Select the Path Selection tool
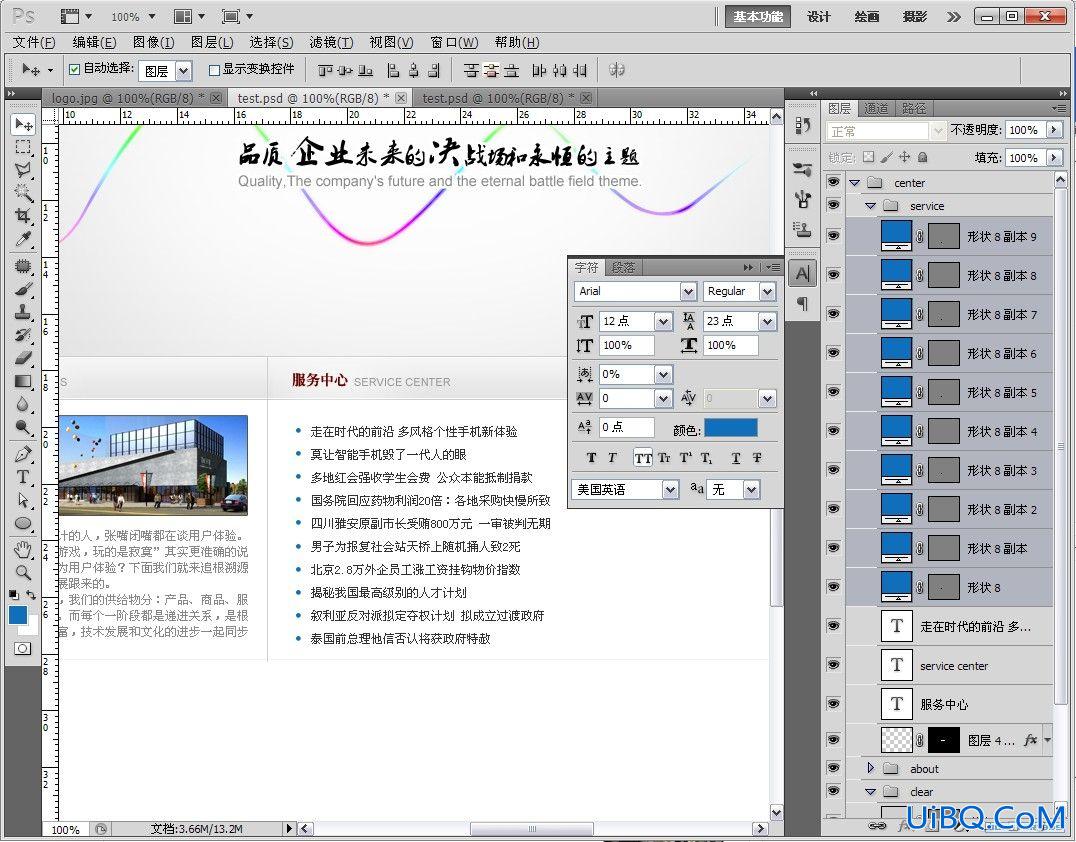The width and height of the screenshot is (1076, 842). (x=23, y=500)
